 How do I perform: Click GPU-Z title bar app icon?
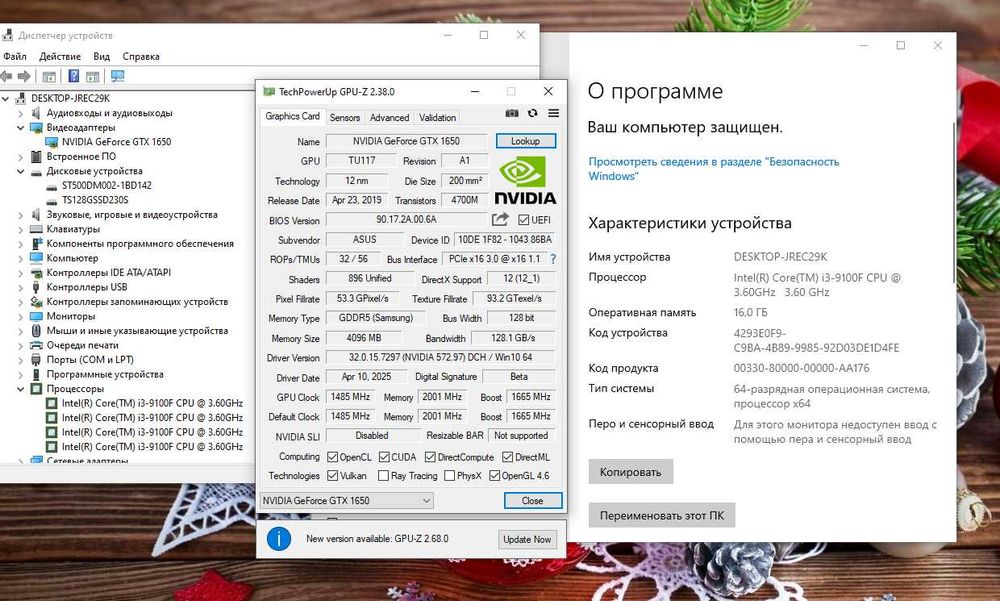tap(269, 92)
